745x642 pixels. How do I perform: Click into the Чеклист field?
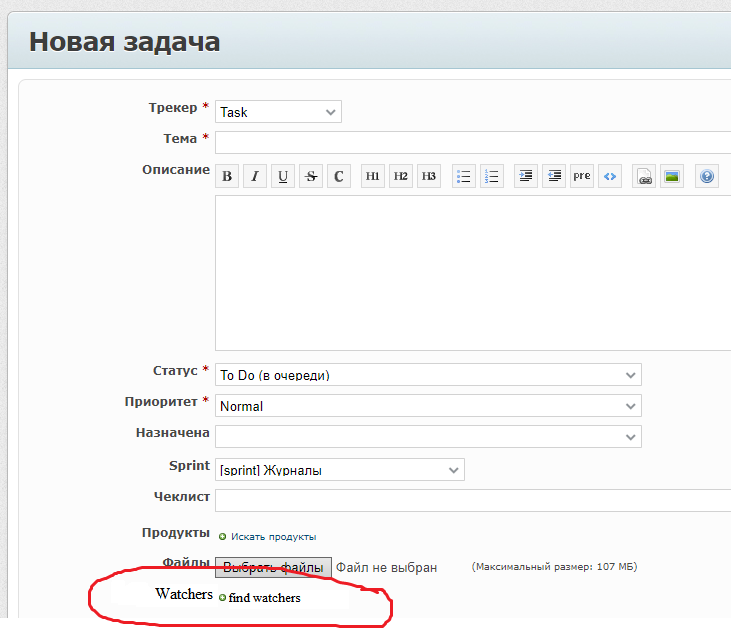tap(473, 500)
